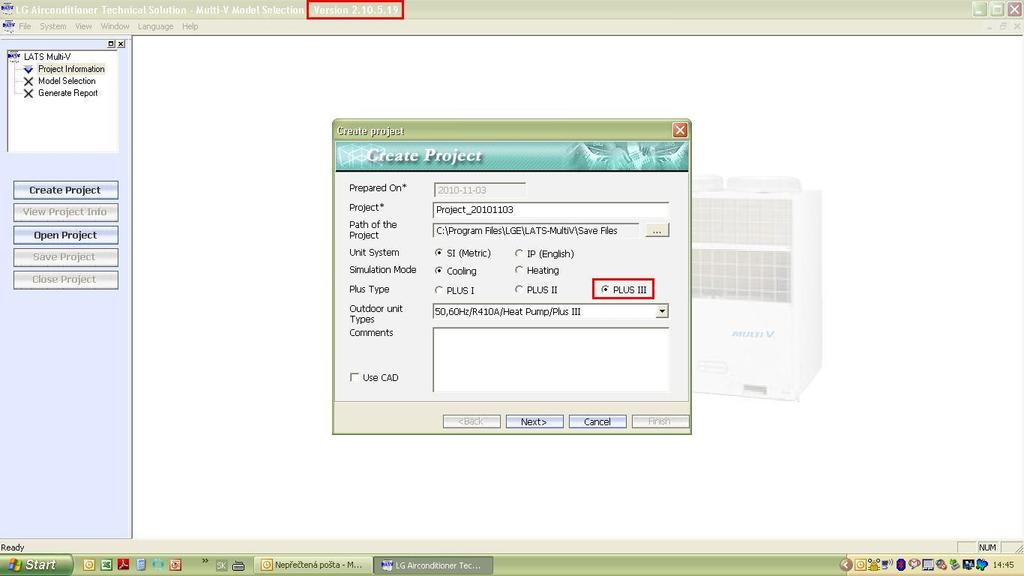The height and width of the screenshot is (576, 1024).
Task: Click the Create Project sidebar button
Action: (x=65, y=190)
